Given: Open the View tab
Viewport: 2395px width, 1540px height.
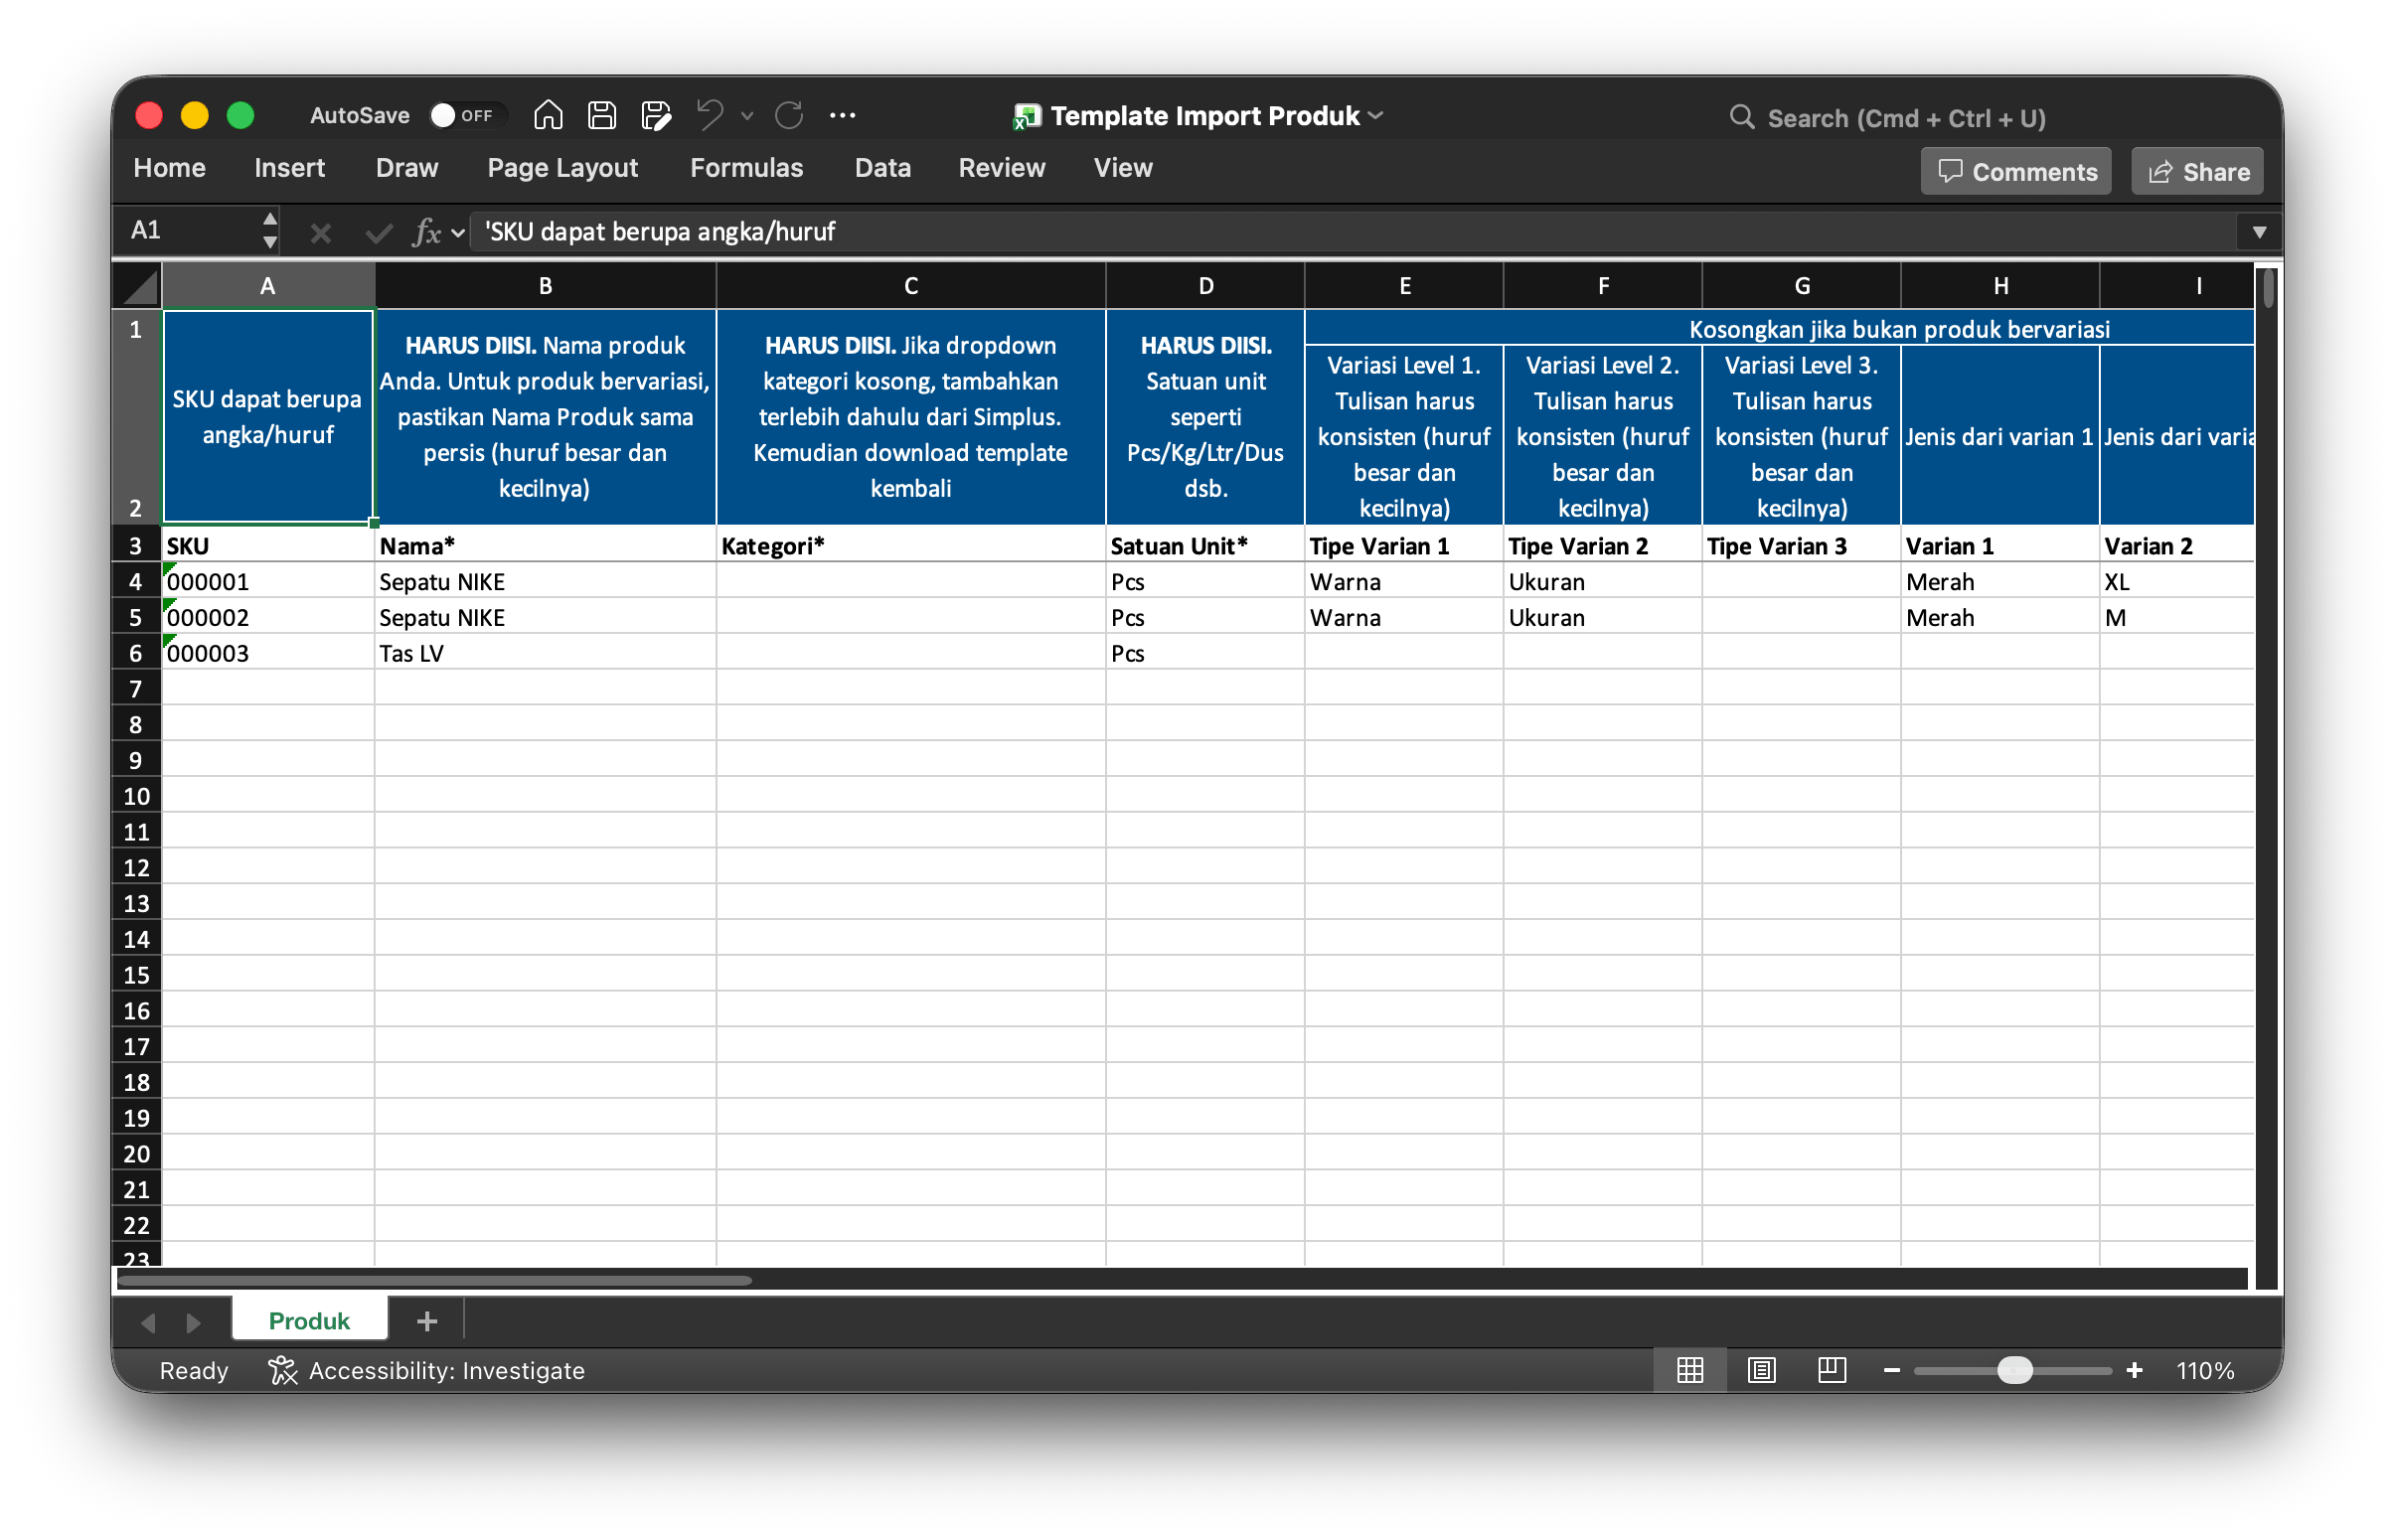Looking at the screenshot, I should [x=1122, y=168].
